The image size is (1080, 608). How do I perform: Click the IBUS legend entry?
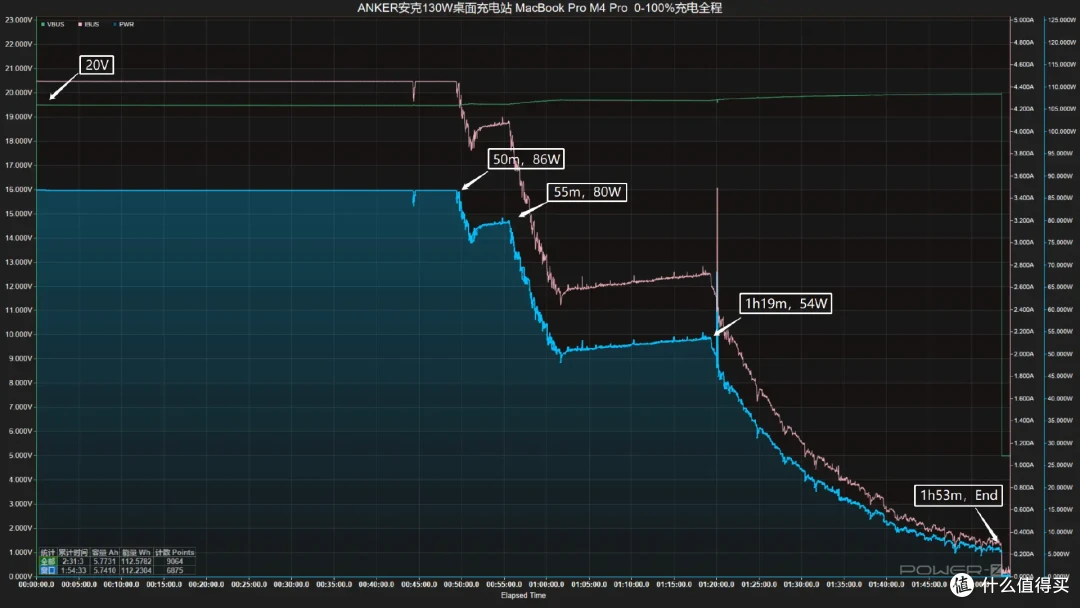pos(89,24)
